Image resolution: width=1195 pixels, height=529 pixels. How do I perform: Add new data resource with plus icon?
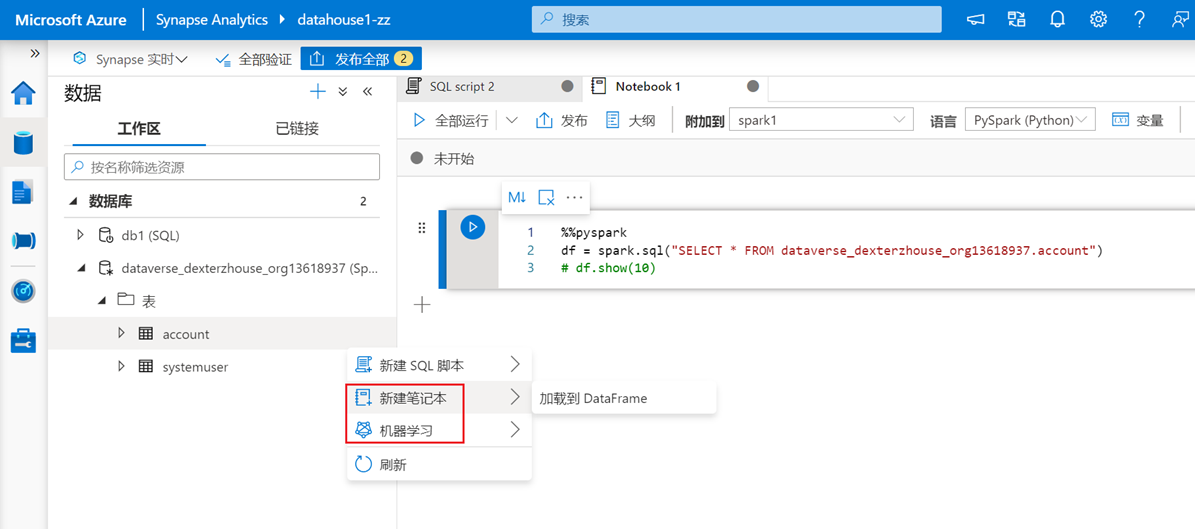(318, 91)
